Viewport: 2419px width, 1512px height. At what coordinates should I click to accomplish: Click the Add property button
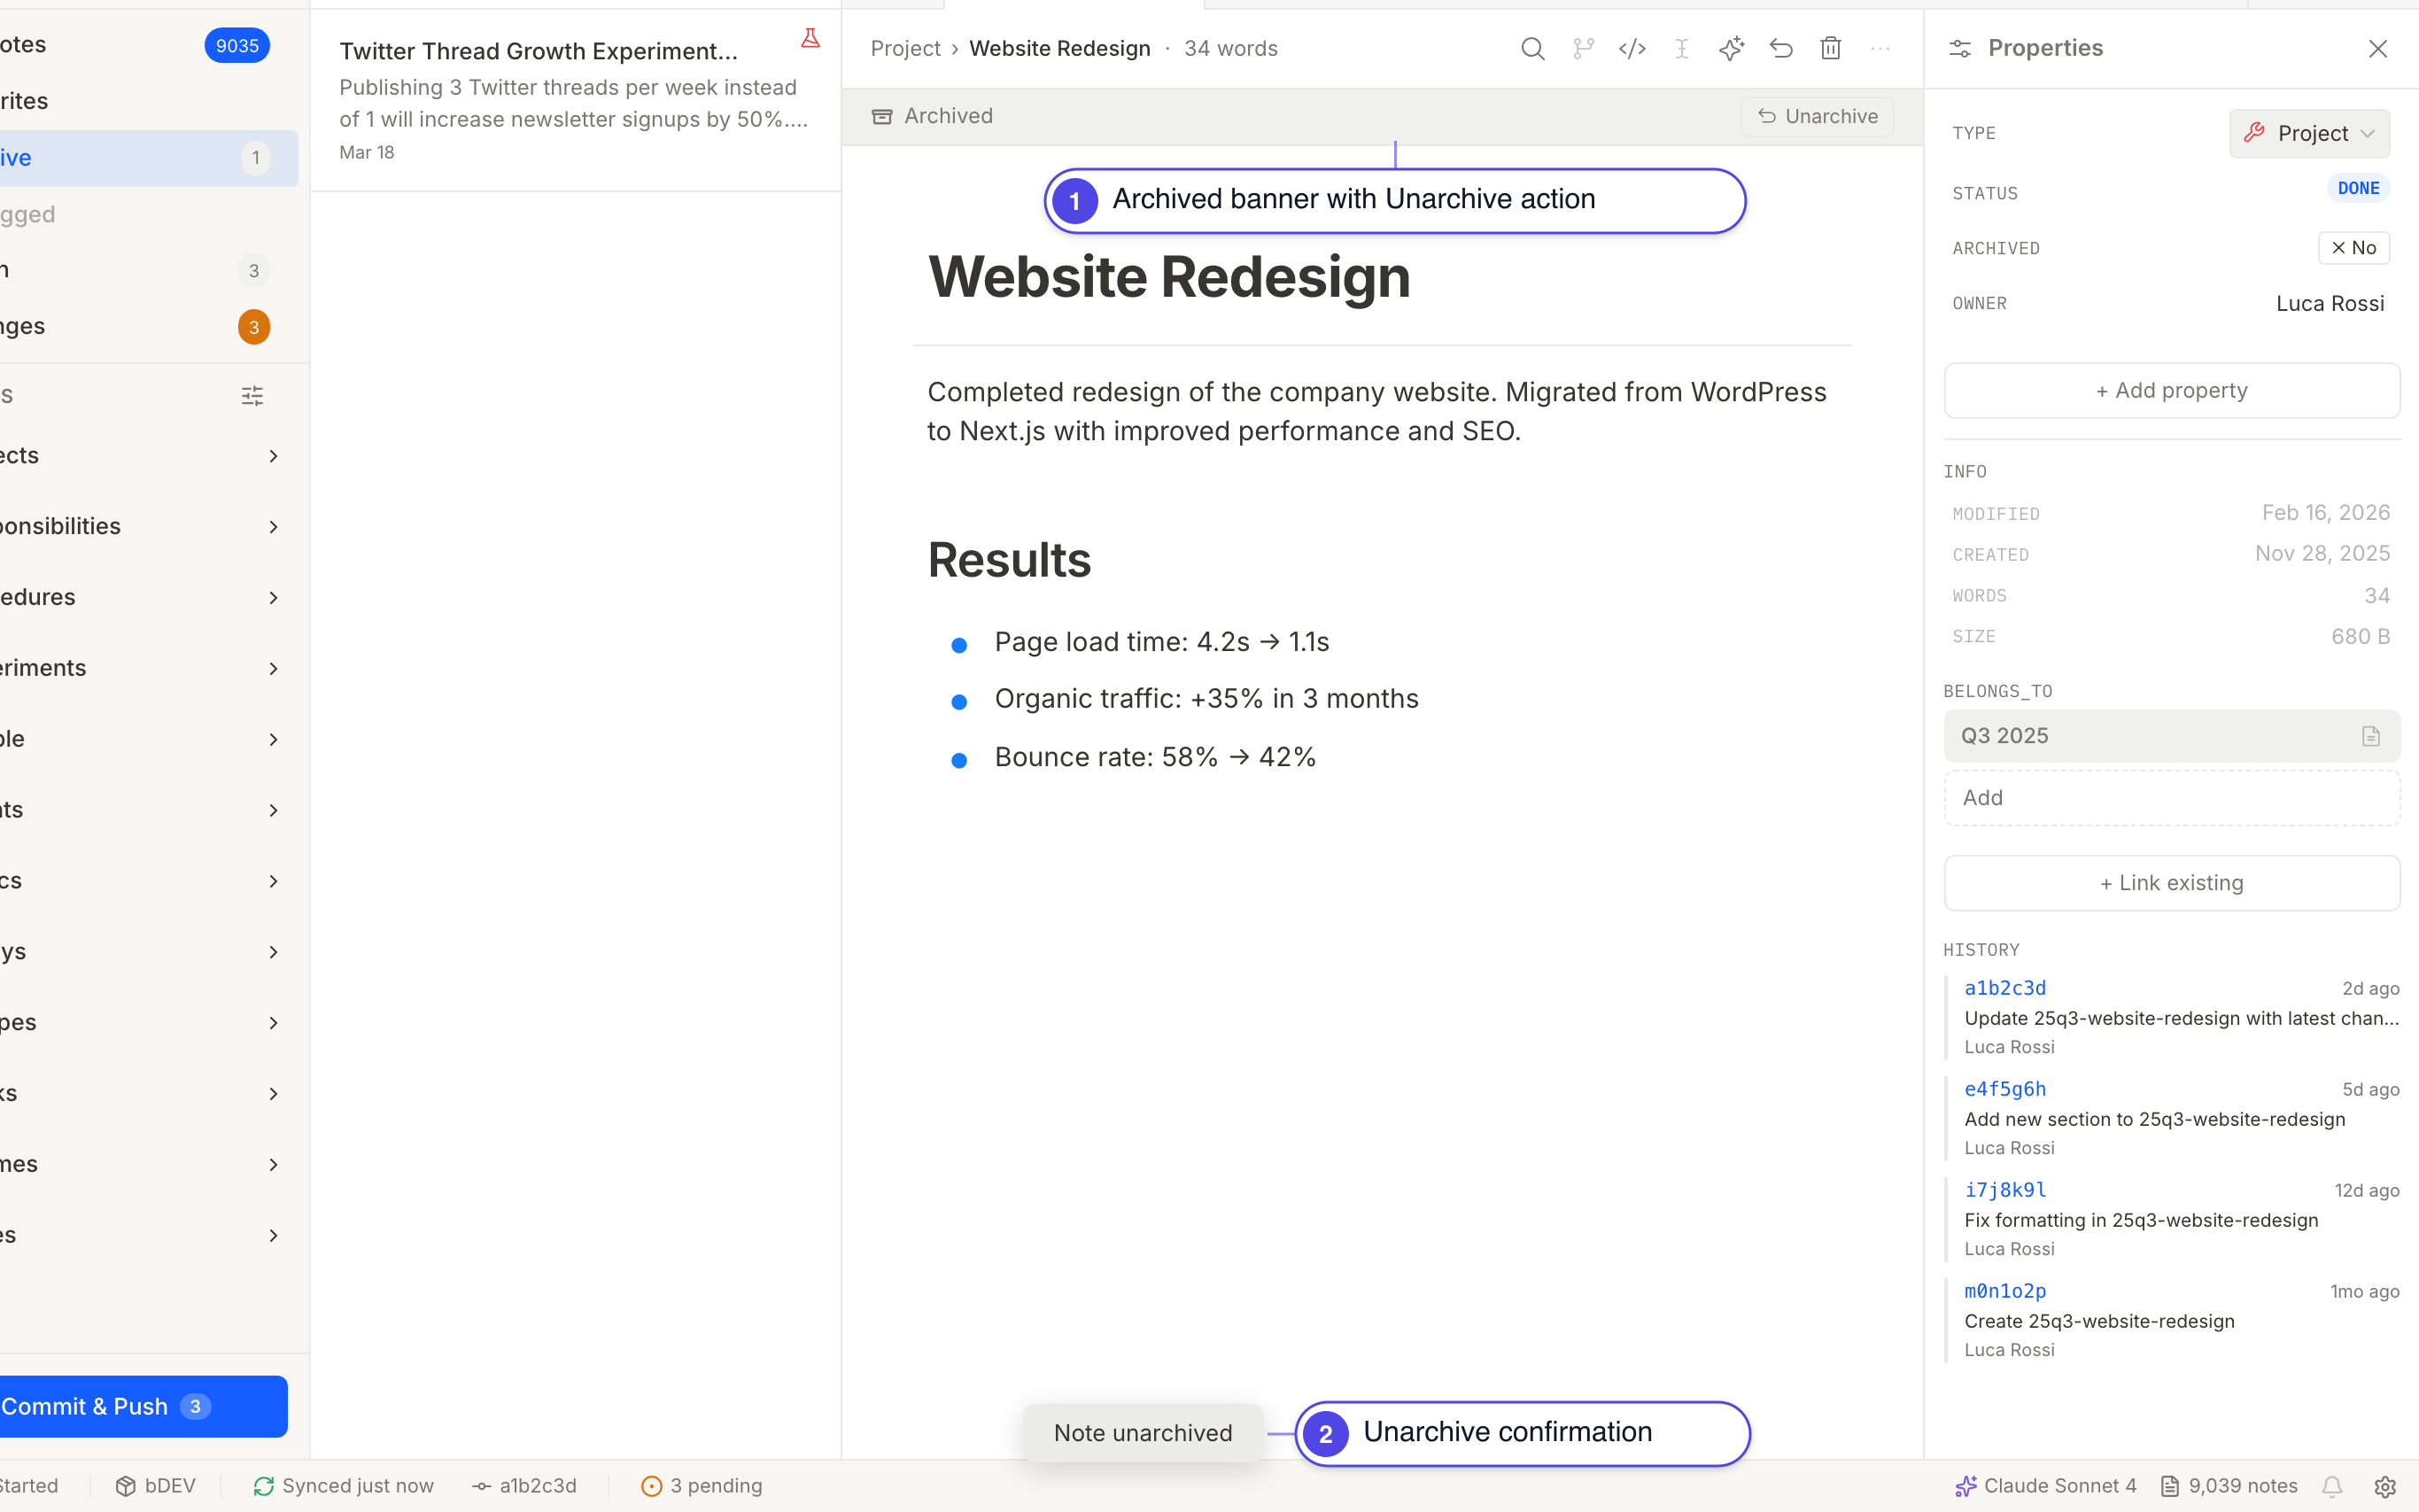[2171, 391]
